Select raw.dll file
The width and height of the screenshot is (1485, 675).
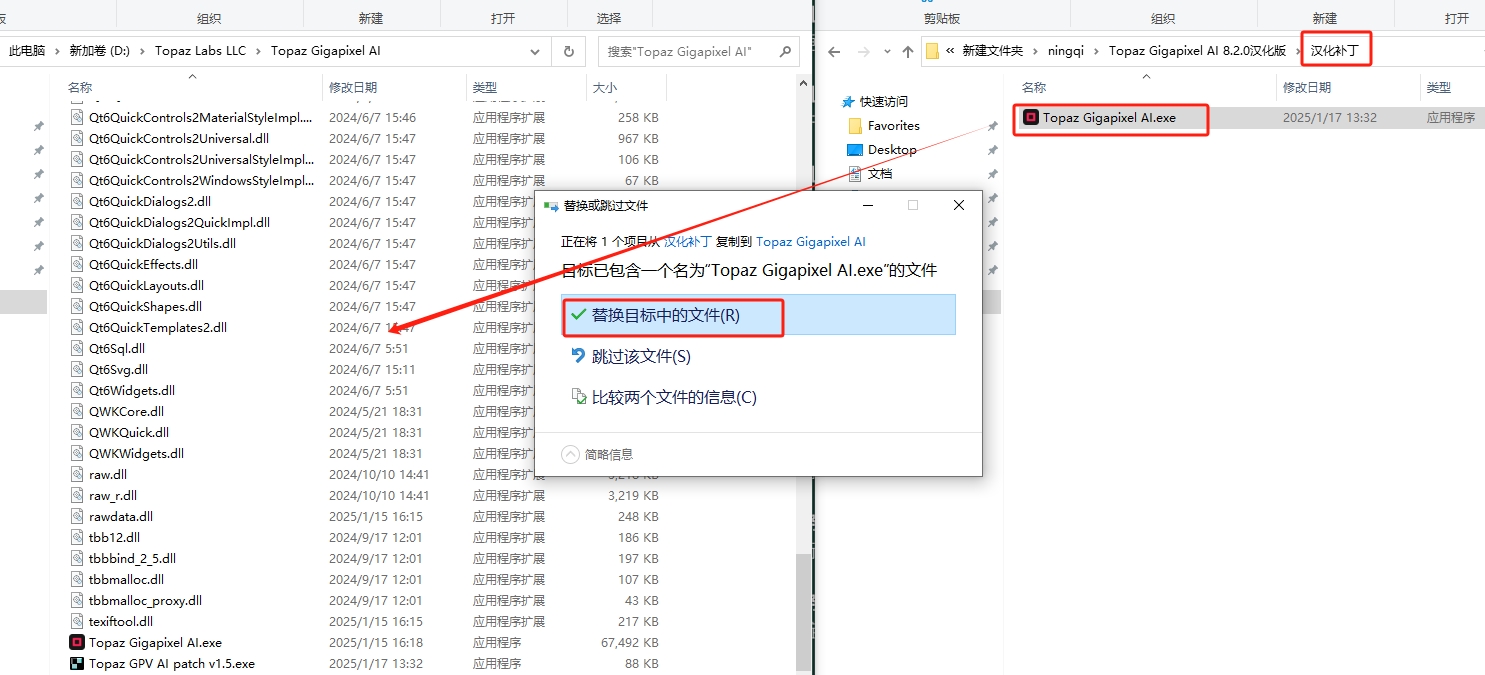[x=107, y=475]
